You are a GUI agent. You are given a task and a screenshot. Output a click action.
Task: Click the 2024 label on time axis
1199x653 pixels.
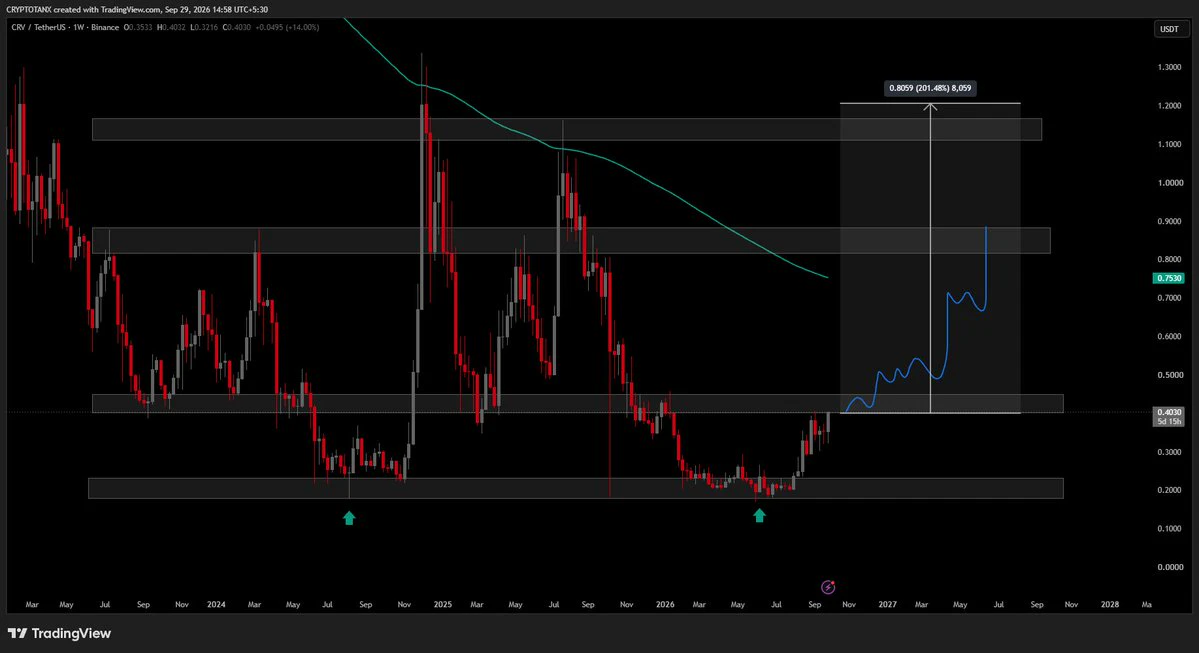tap(216, 604)
